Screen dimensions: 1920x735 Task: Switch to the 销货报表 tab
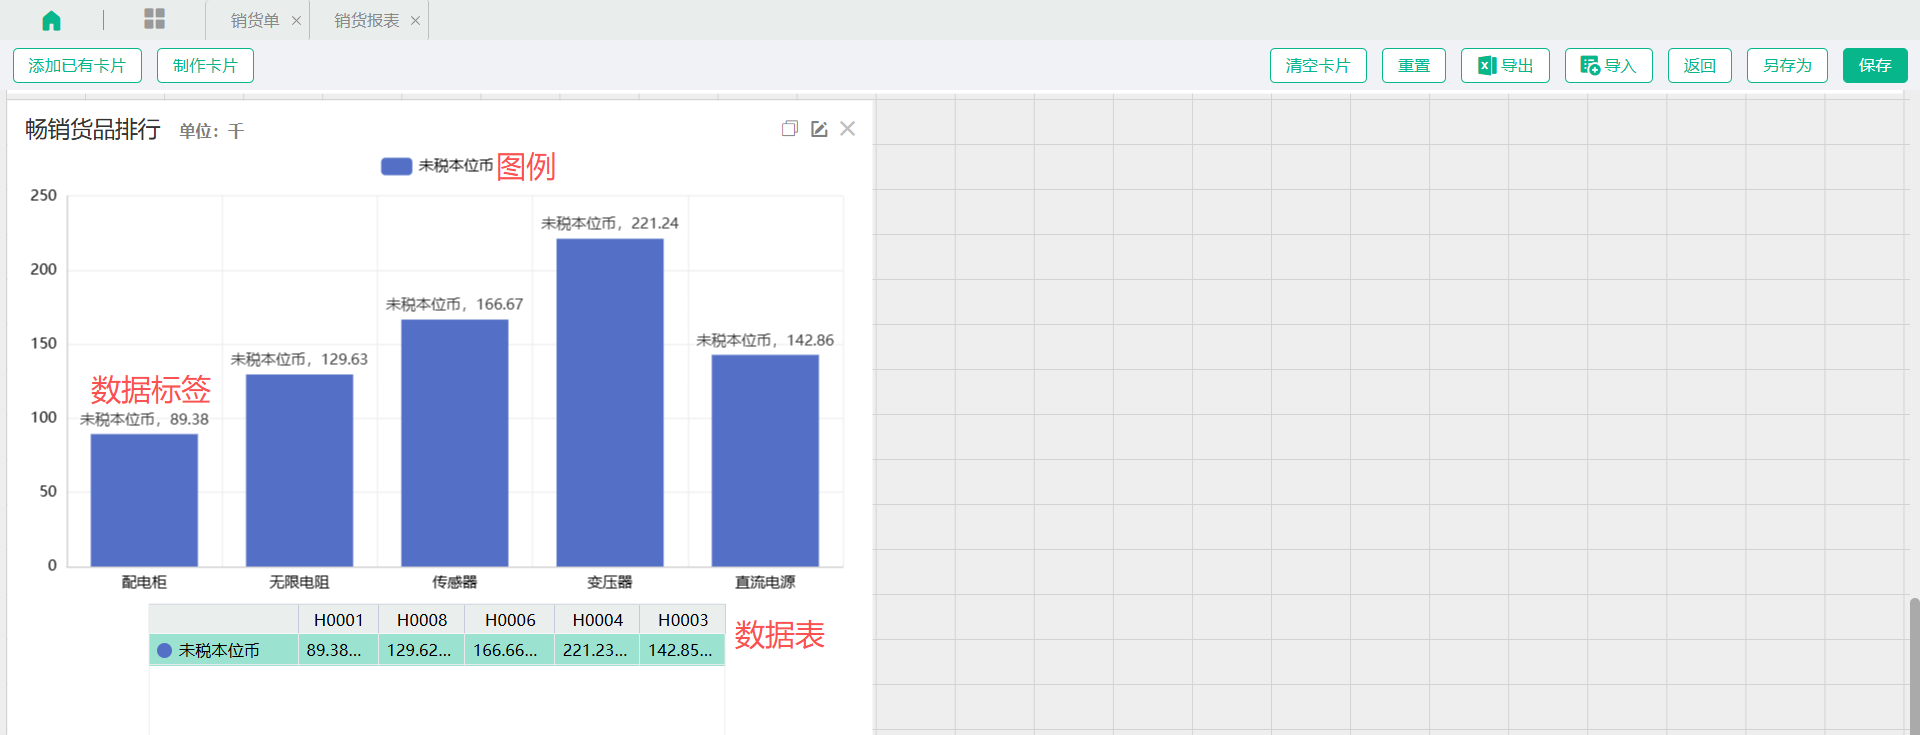click(x=366, y=21)
